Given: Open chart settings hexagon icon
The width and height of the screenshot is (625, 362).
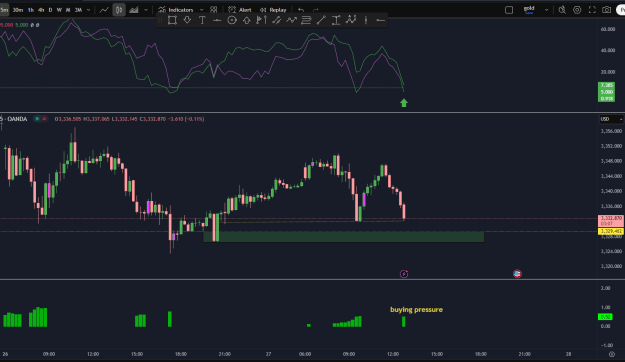Looking at the screenshot, I should pyautogui.click(x=577, y=10).
